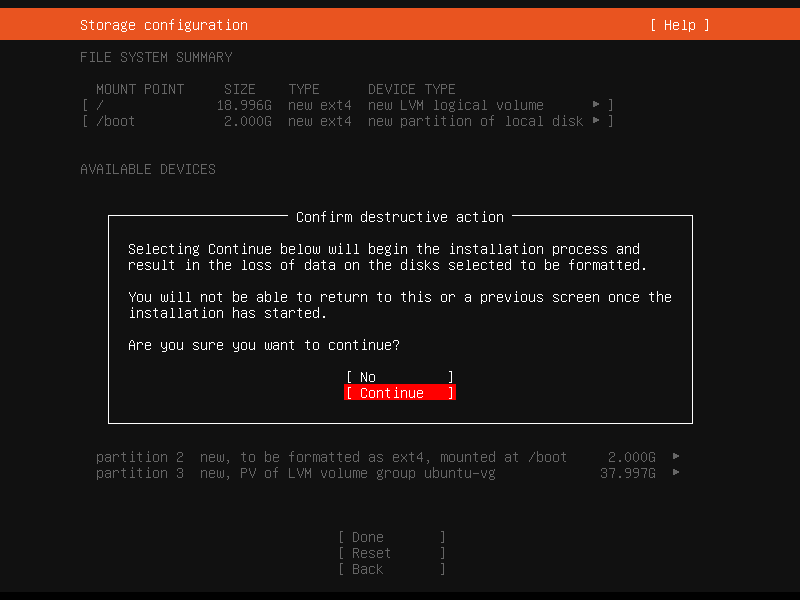This screenshot has width=800, height=600.
Task: Click the DEVICE TYPE column header
Action: (411, 89)
